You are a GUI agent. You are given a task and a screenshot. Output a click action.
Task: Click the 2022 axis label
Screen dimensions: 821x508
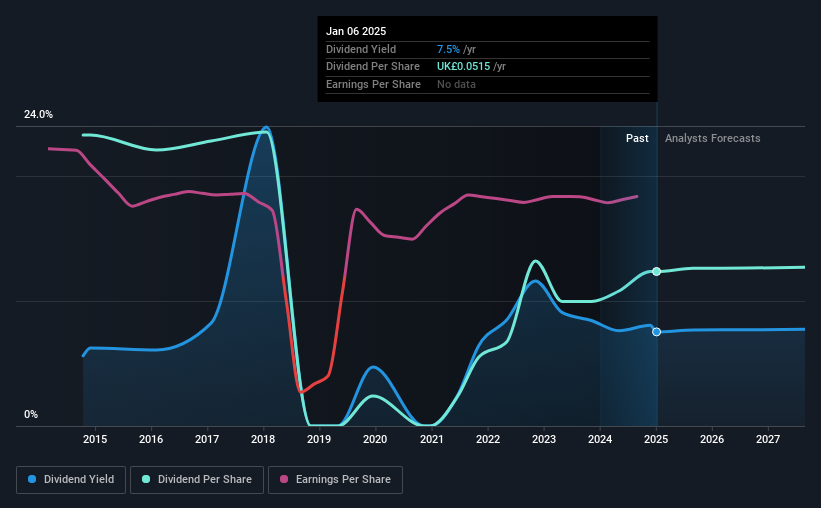click(x=488, y=439)
